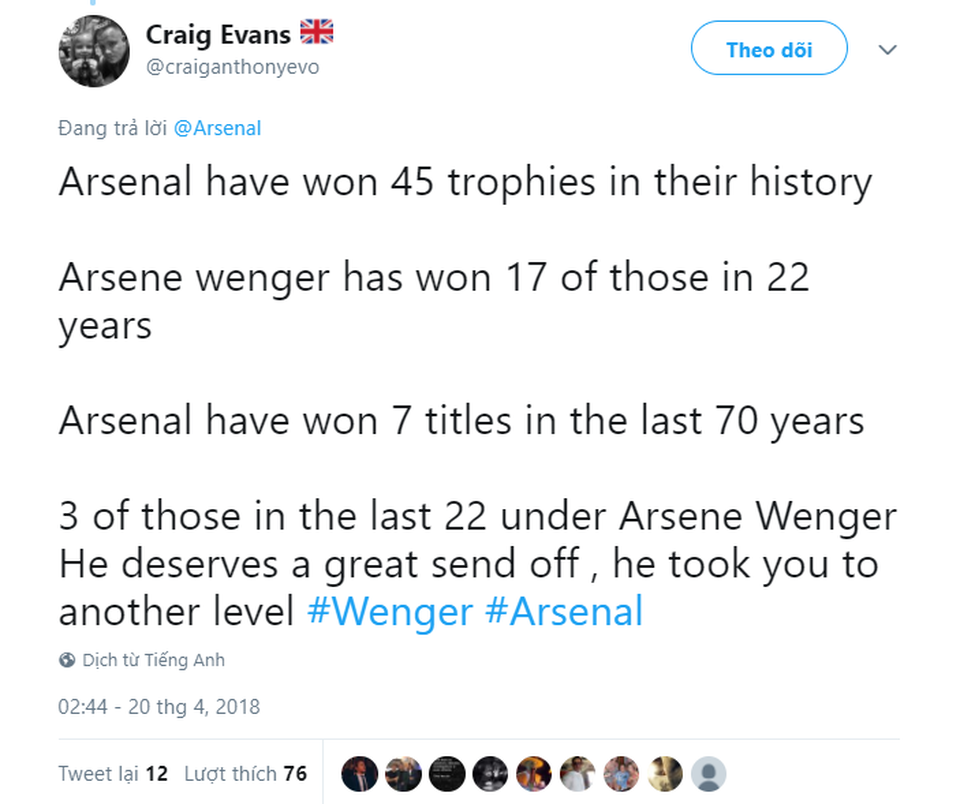Click the liker avatar showing white text on black
Screen dimensions: 960x804
(x=447, y=773)
